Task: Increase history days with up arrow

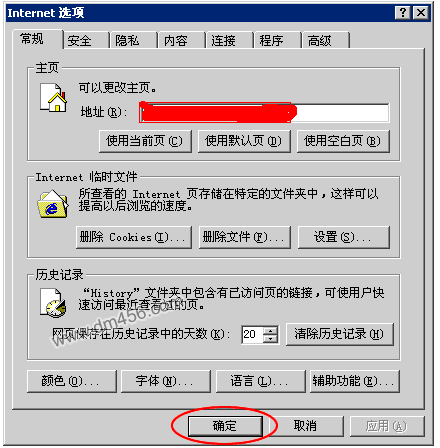Action: pos(270,330)
